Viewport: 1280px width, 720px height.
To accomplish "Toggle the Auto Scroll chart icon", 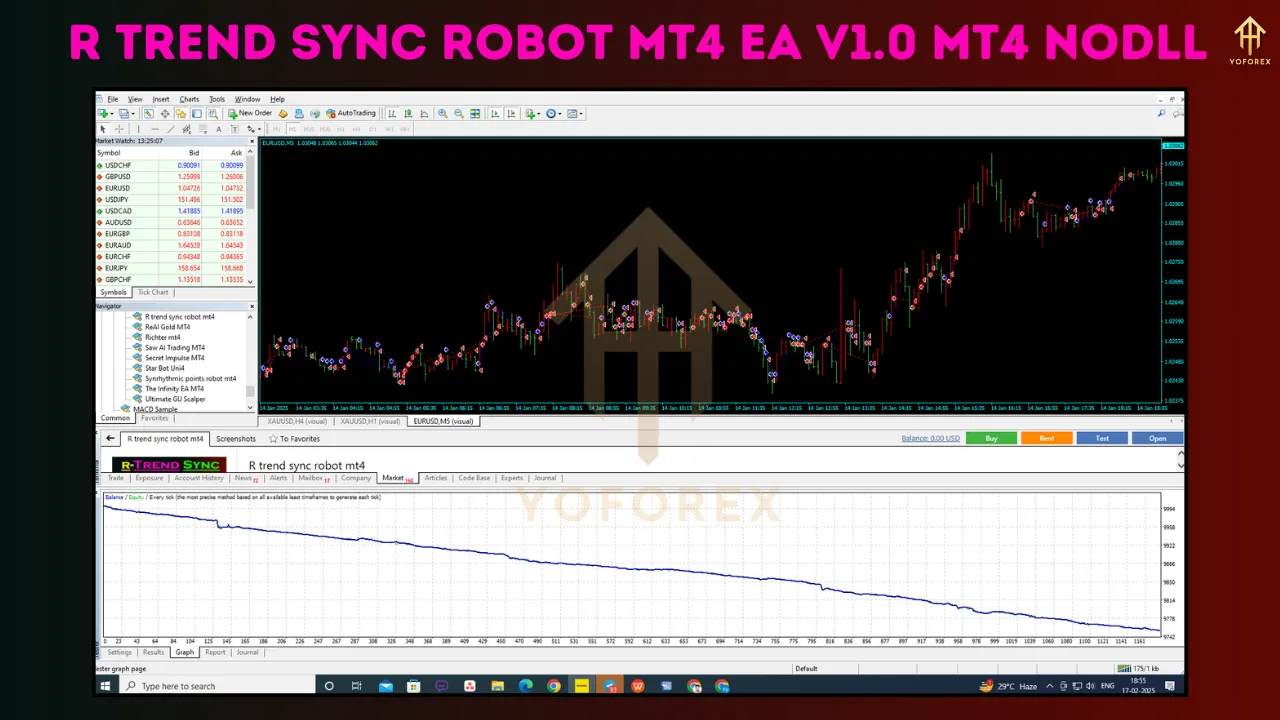I will 494,113.
